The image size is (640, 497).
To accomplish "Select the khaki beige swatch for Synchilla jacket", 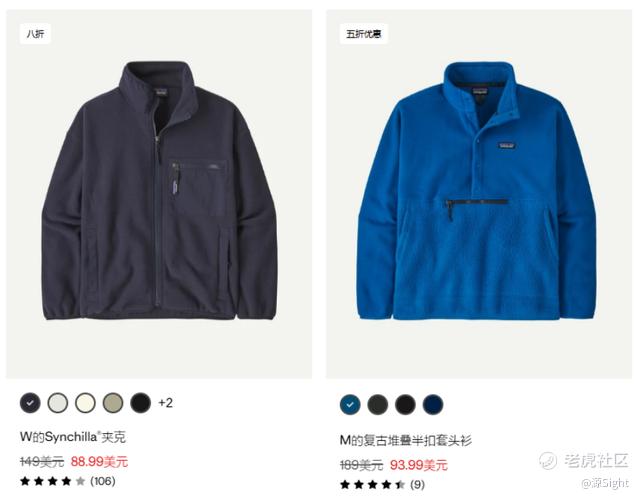I will tap(113, 403).
